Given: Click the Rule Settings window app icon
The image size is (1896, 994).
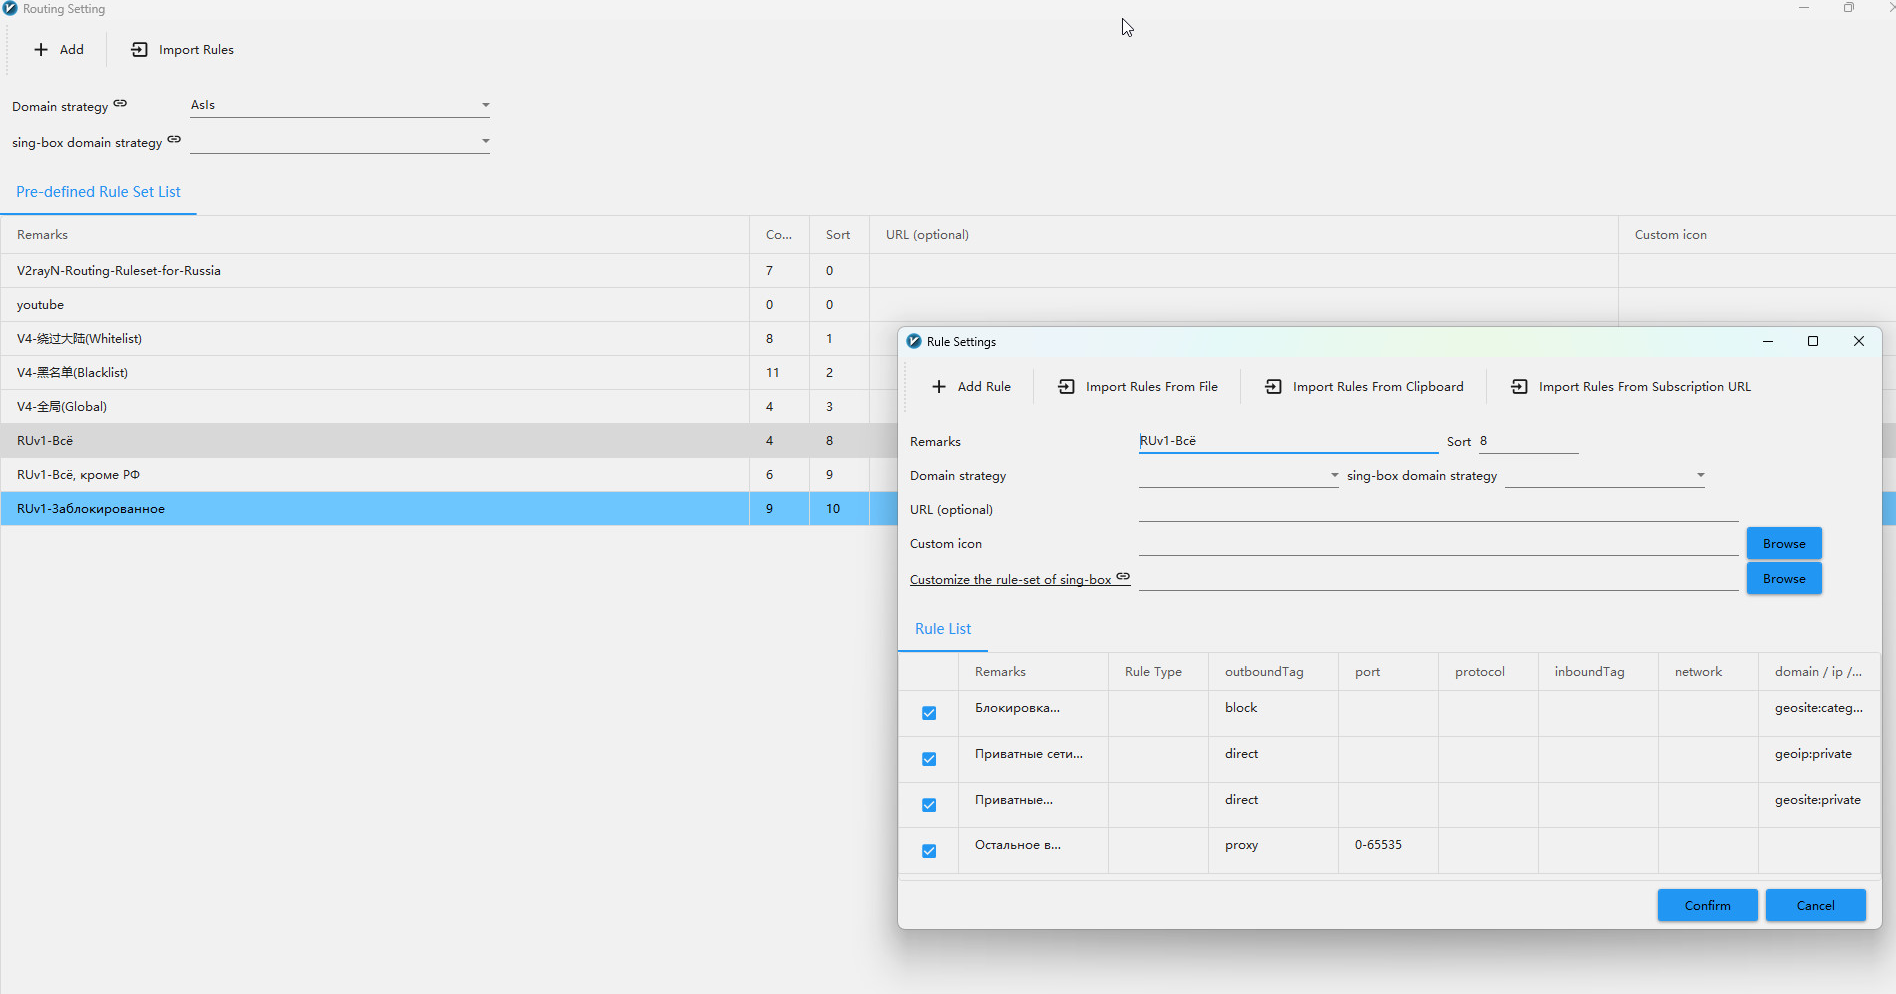Looking at the screenshot, I should click(x=914, y=341).
